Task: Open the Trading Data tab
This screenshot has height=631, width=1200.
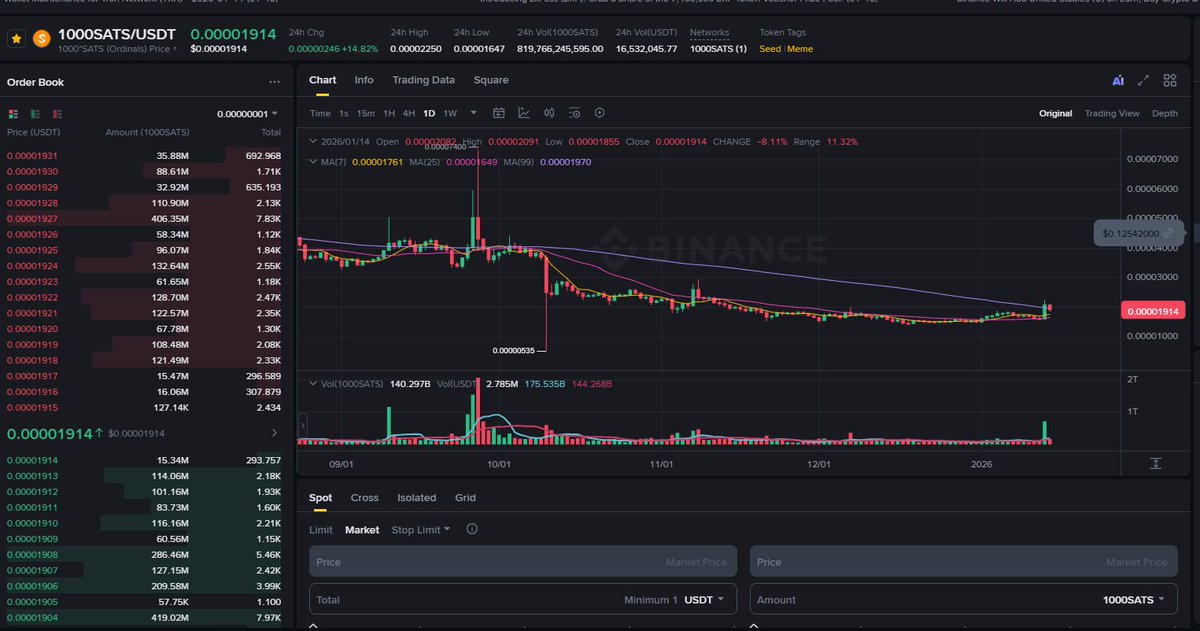Action: (x=423, y=80)
